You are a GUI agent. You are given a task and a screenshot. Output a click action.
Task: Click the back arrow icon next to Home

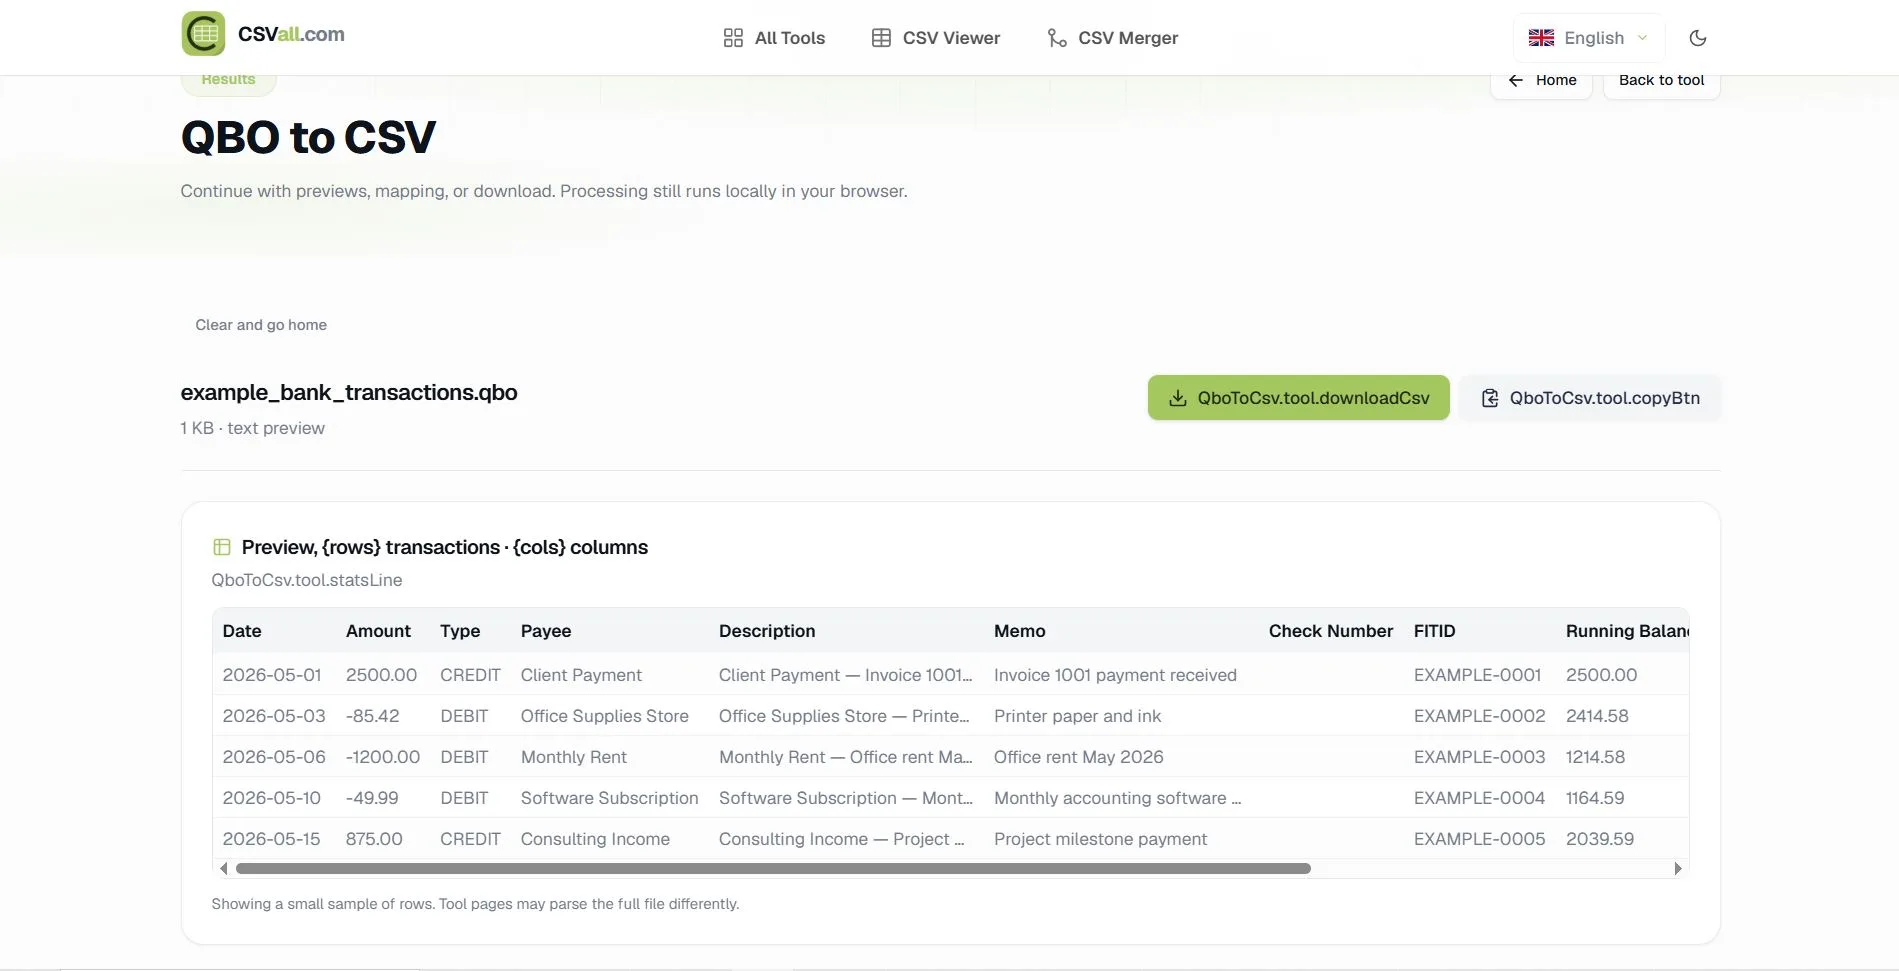click(x=1515, y=80)
